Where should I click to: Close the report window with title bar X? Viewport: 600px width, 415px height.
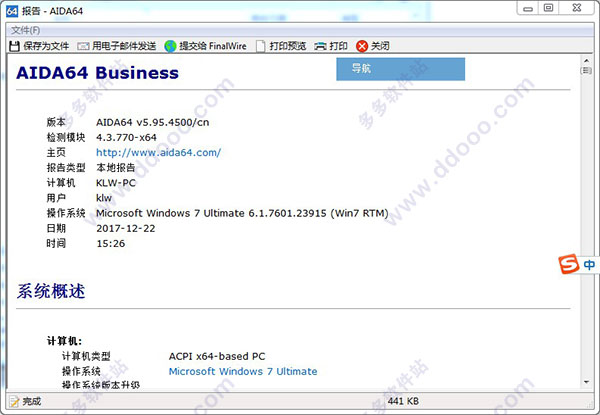tap(577, 8)
